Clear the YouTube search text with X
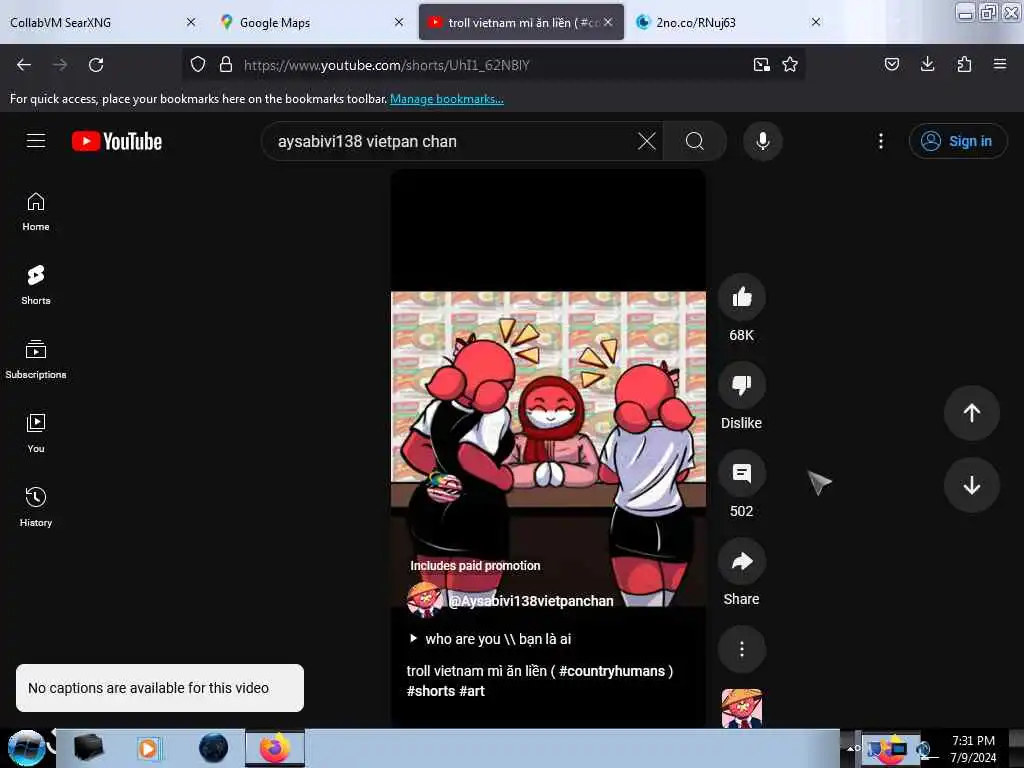The width and height of the screenshot is (1024, 768). tap(647, 141)
